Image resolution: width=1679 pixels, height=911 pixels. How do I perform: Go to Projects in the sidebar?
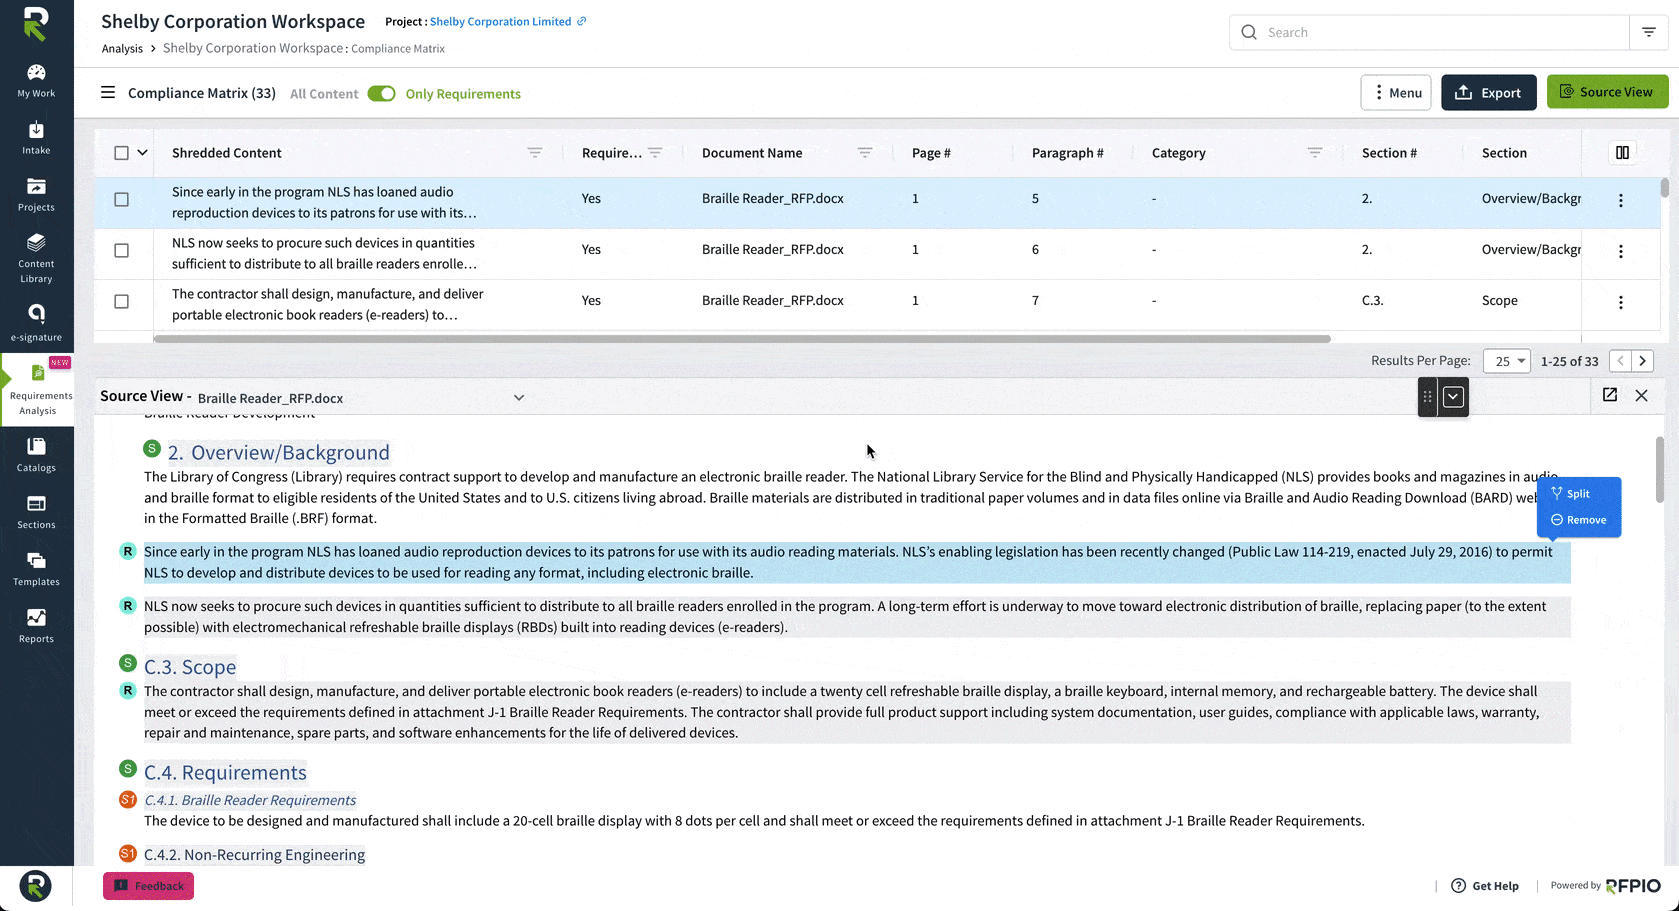click(x=36, y=195)
